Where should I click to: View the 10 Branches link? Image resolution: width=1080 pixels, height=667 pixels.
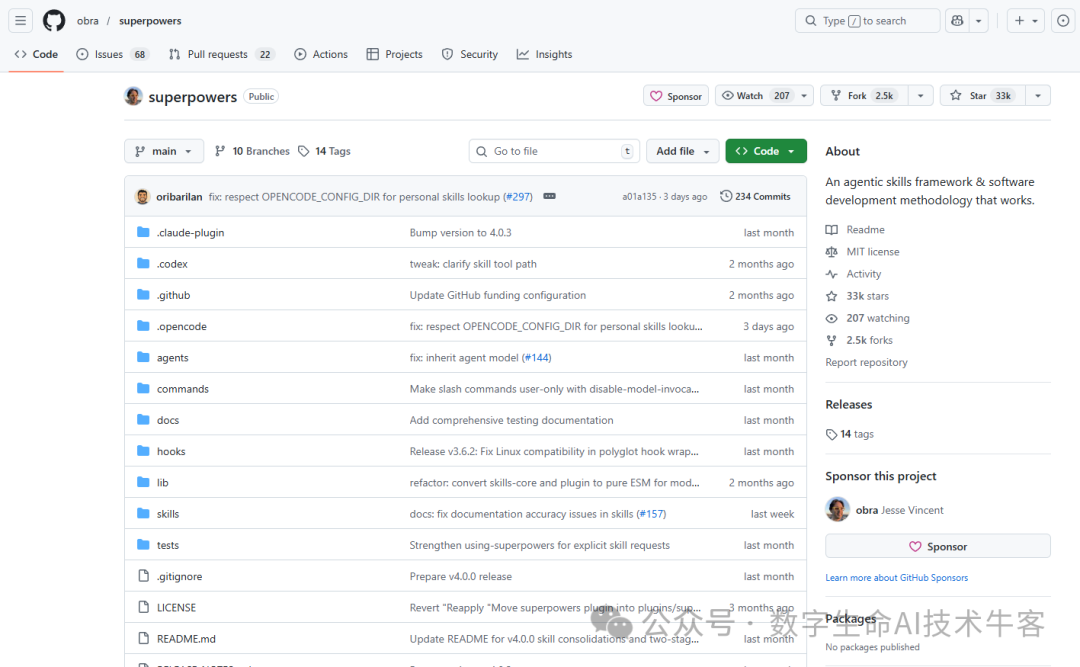(x=252, y=151)
